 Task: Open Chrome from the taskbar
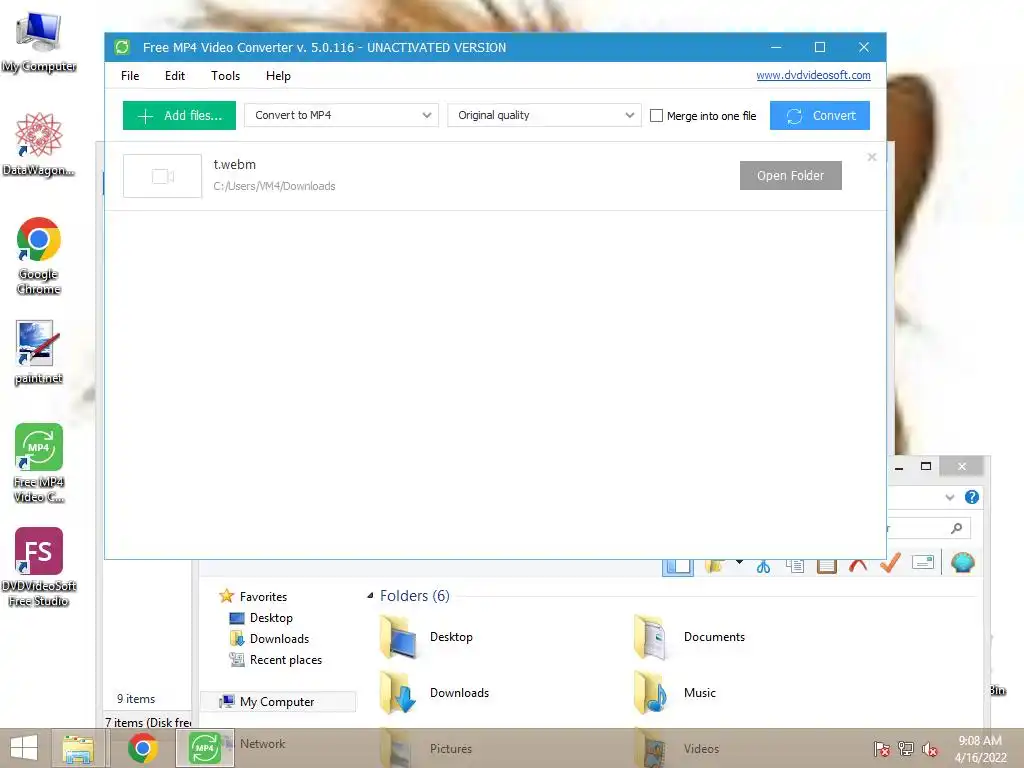[x=142, y=748]
